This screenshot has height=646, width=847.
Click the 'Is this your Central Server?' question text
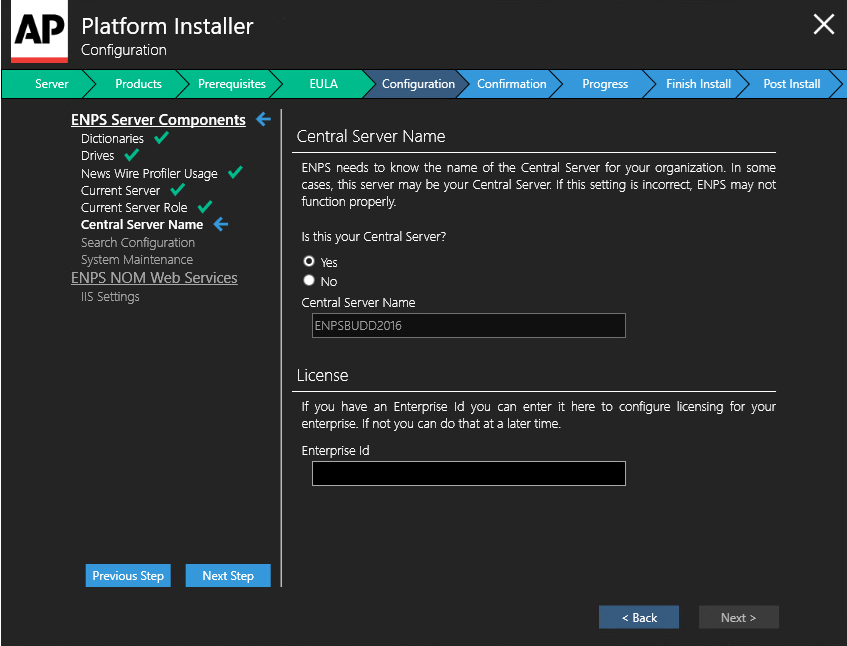tap(374, 237)
